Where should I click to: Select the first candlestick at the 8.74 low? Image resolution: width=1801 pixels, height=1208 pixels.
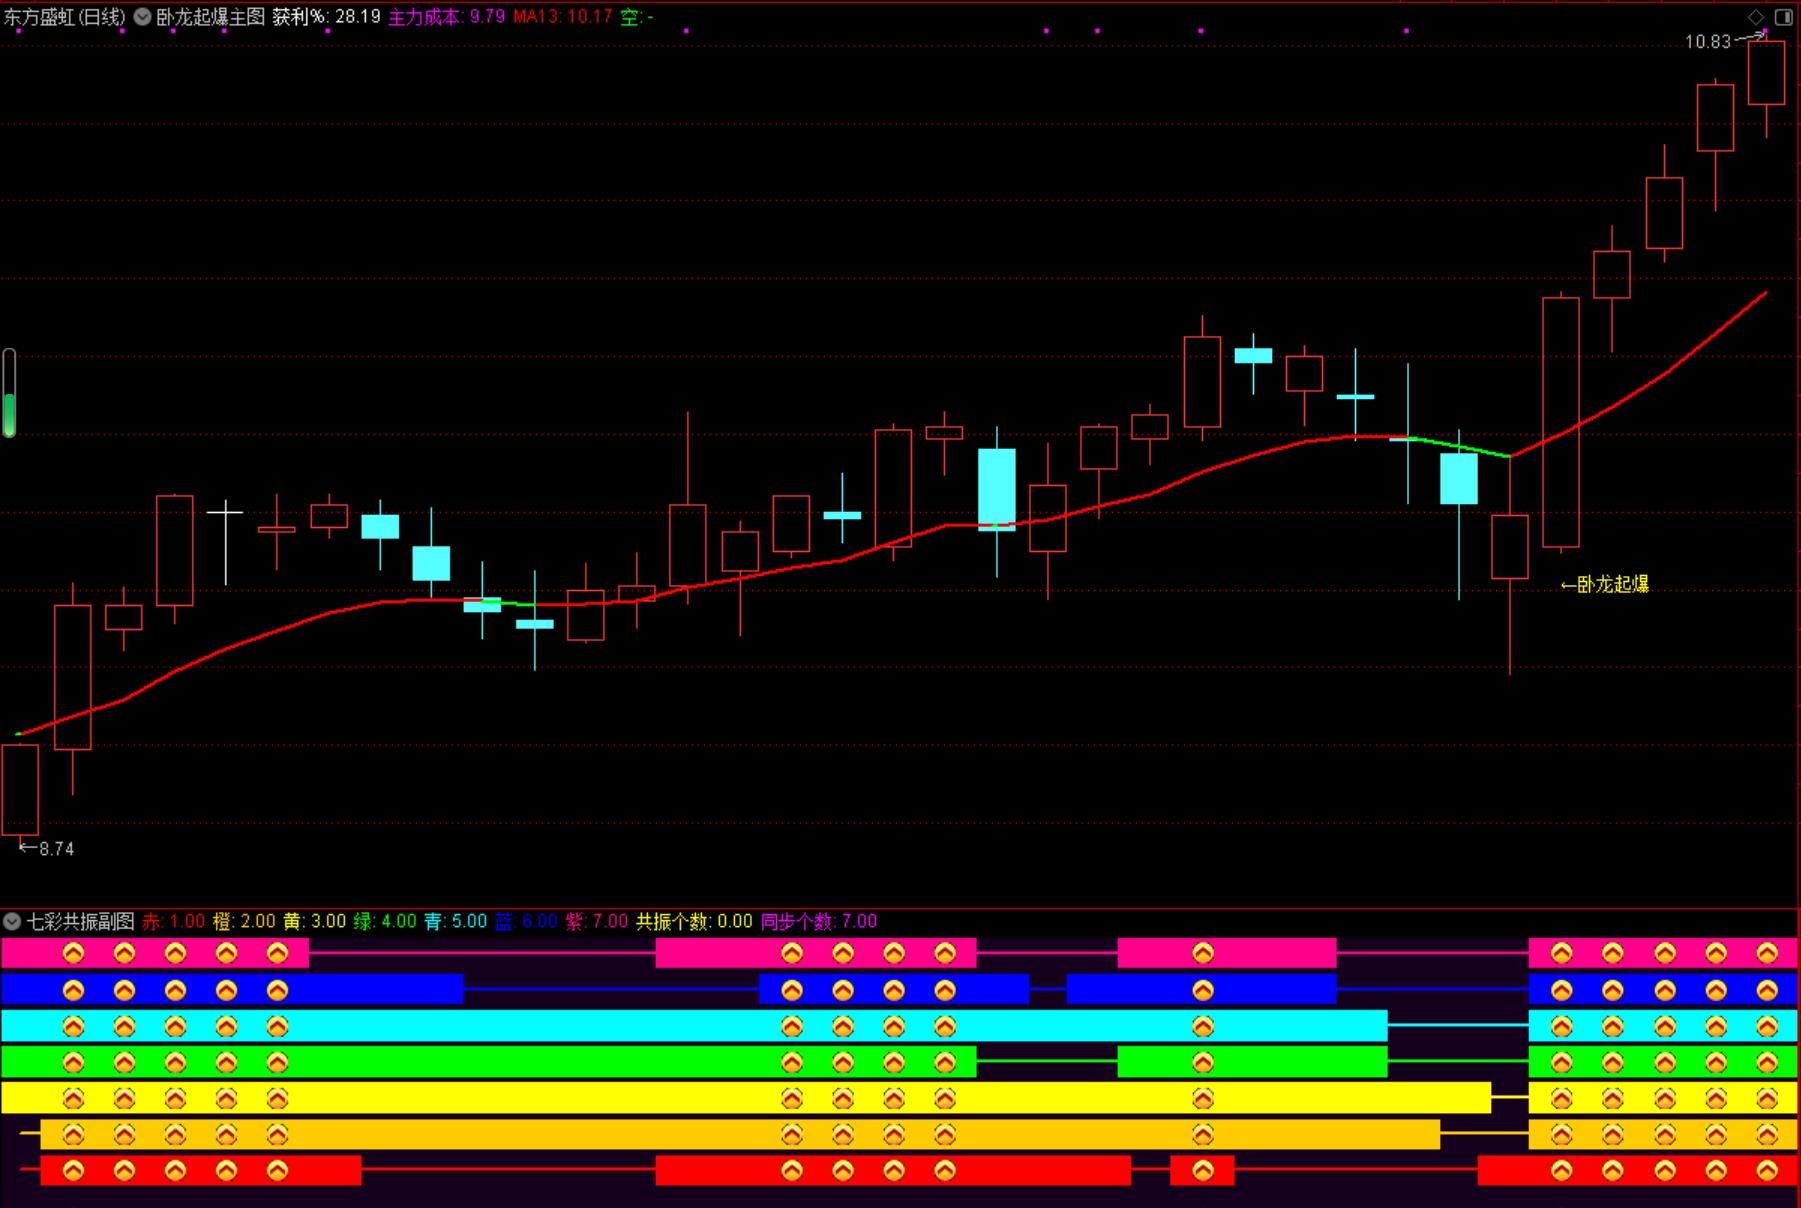click(x=20, y=789)
